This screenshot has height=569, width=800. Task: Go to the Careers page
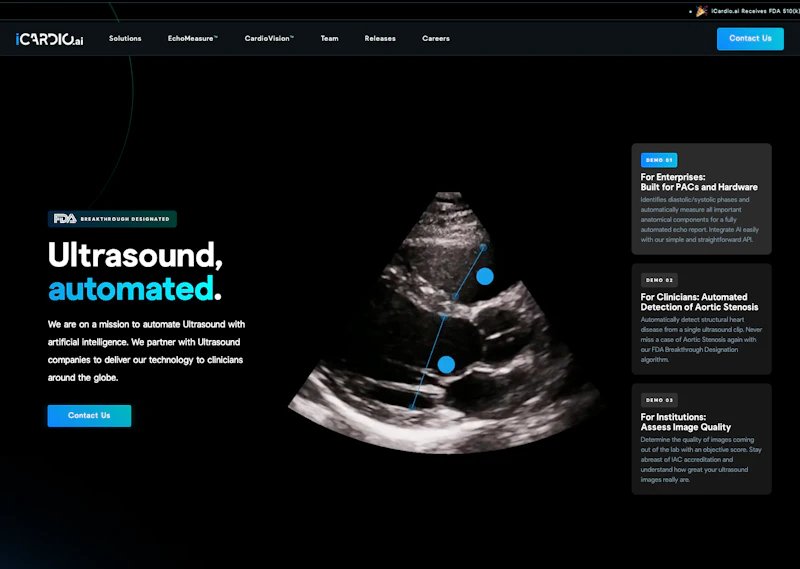click(436, 38)
